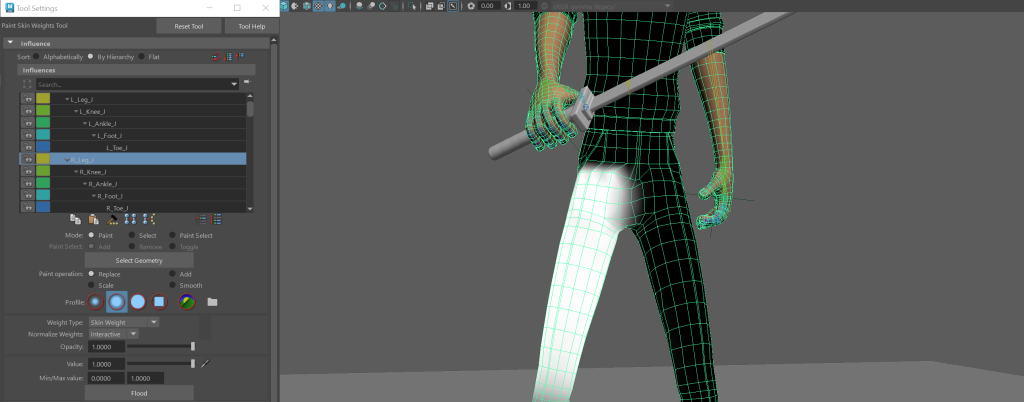Select R_Knee_J in influences list
This screenshot has width=1024, height=402.
pyautogui.click(x=93, y=172)
